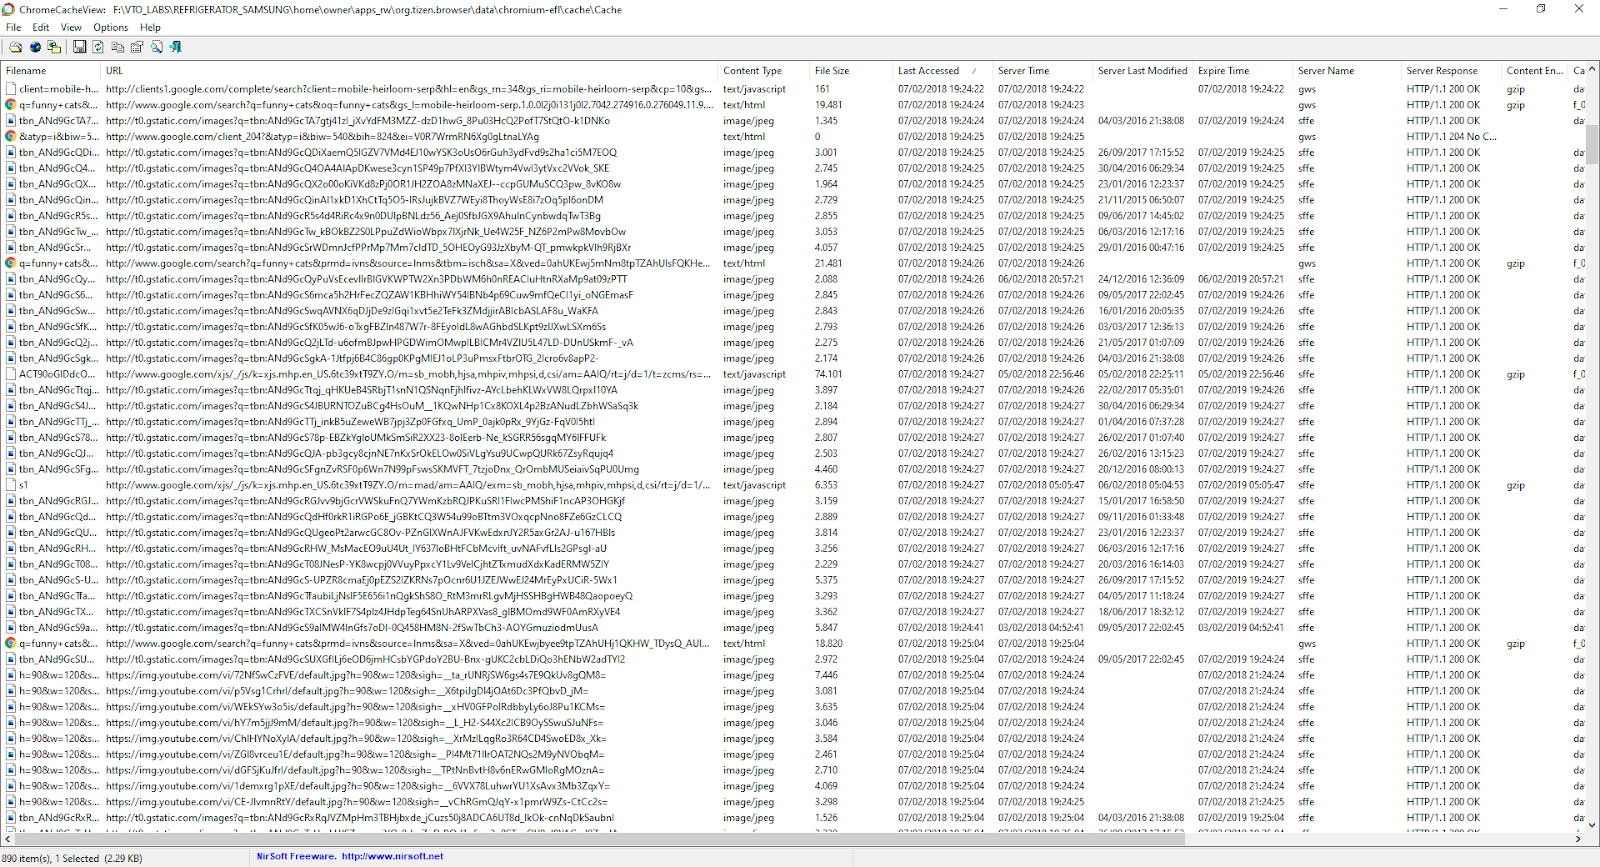The image size is (1600, 867).
Task: Click the Exit door toolbar icon
Action: point(176,47)
